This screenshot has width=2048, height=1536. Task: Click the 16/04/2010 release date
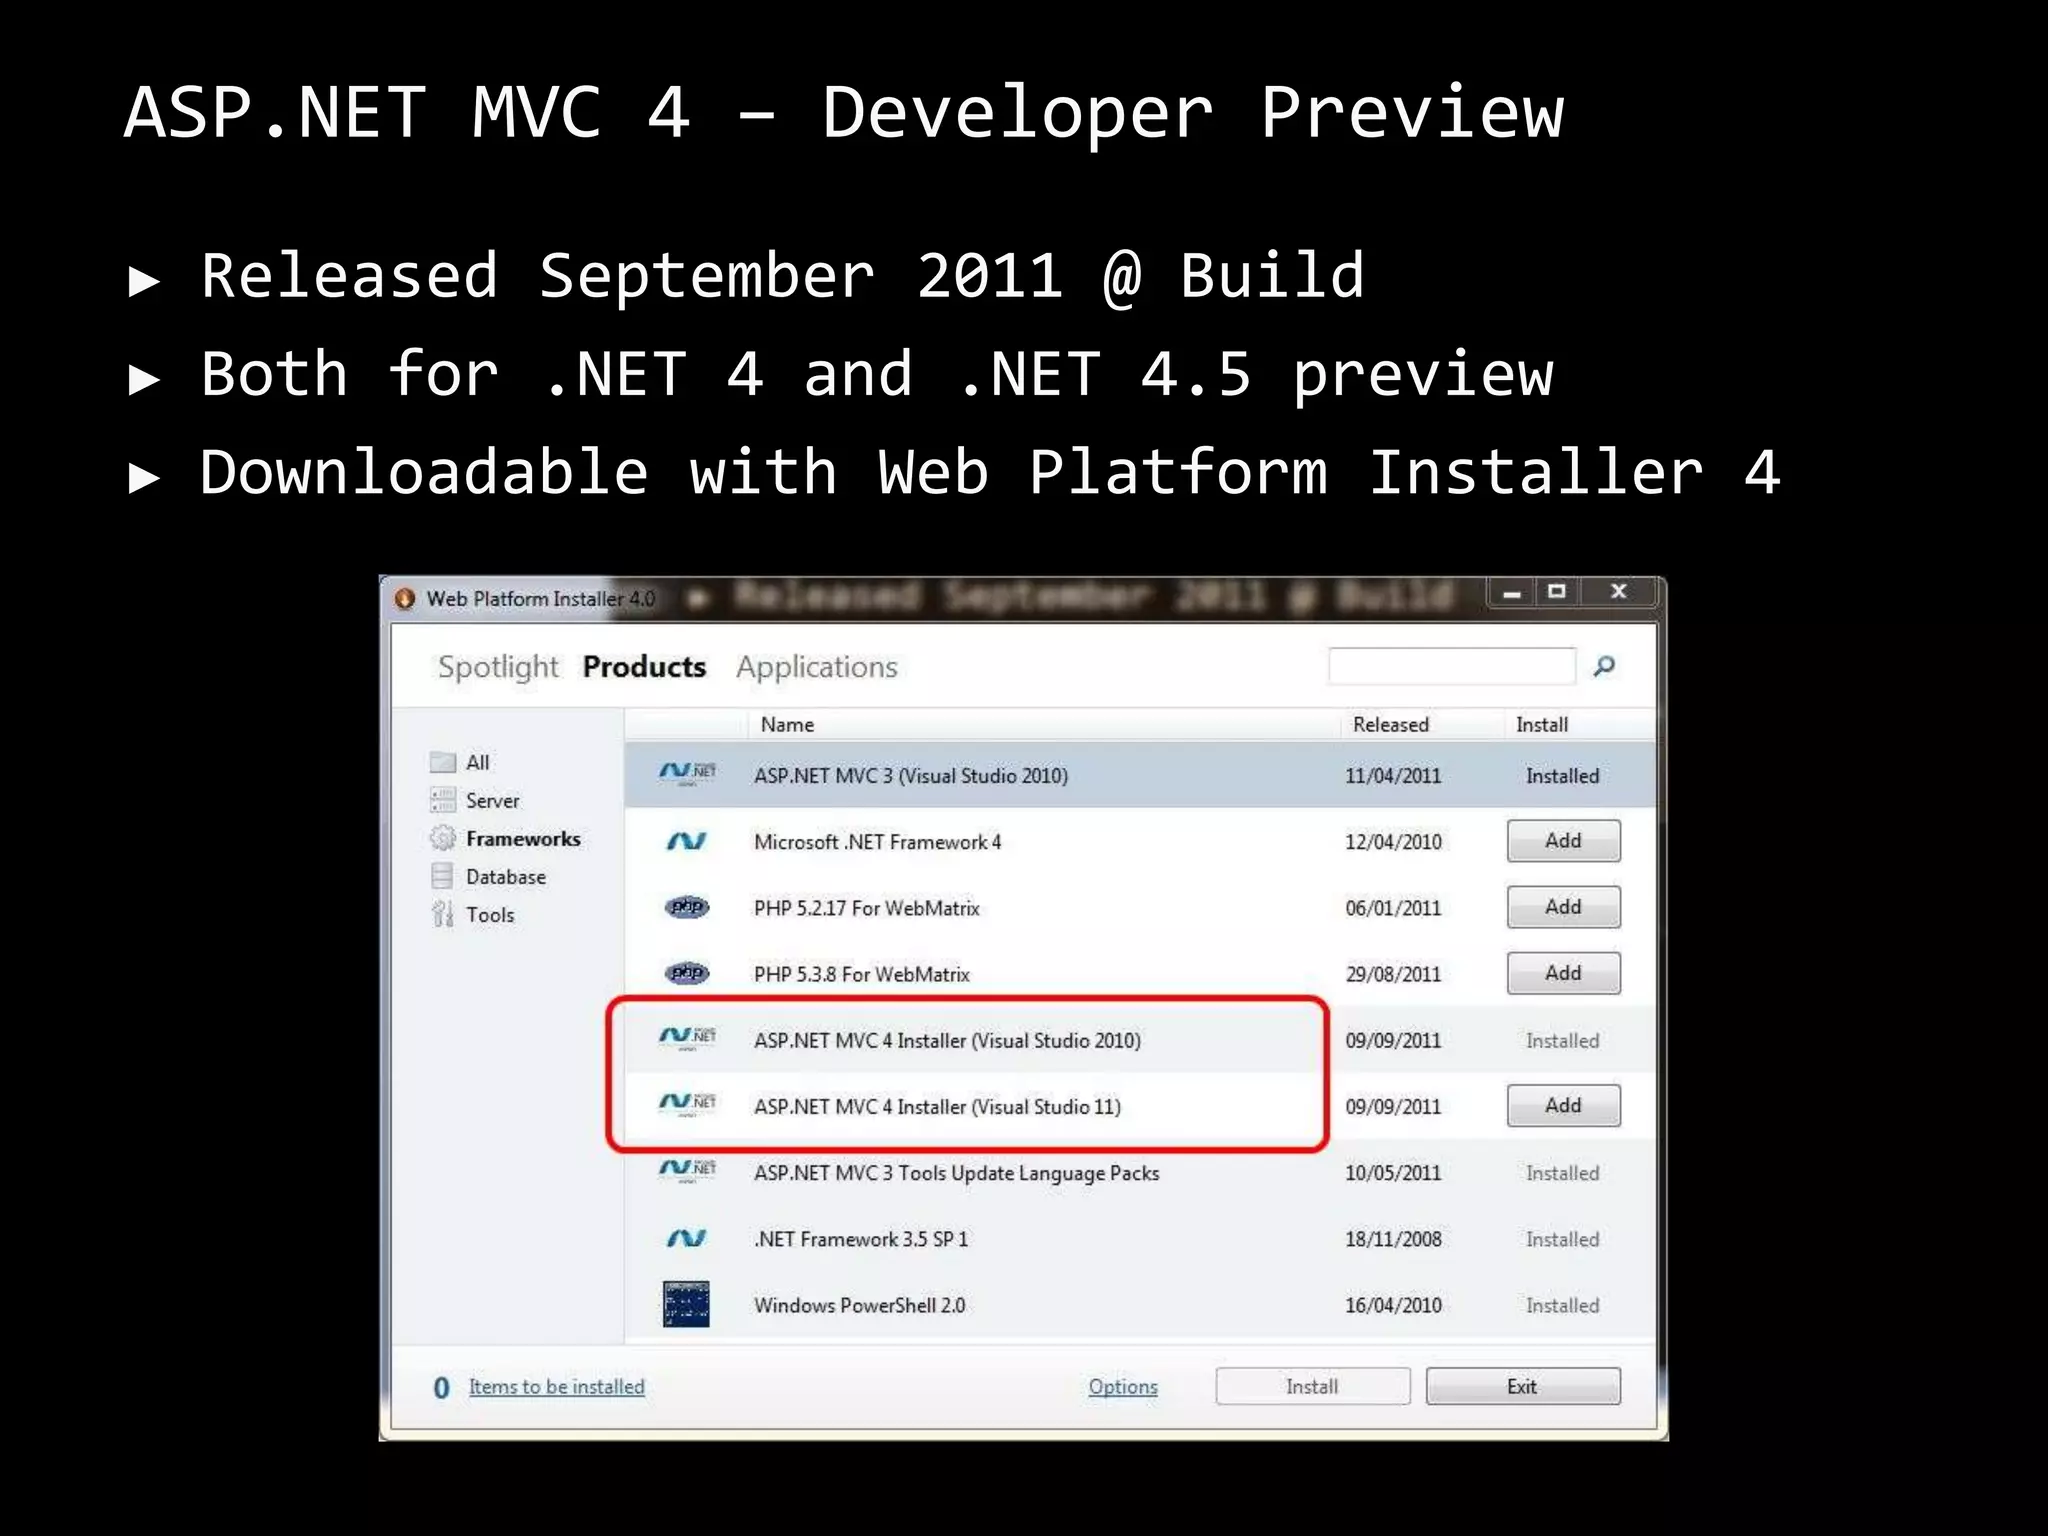1393,1305
